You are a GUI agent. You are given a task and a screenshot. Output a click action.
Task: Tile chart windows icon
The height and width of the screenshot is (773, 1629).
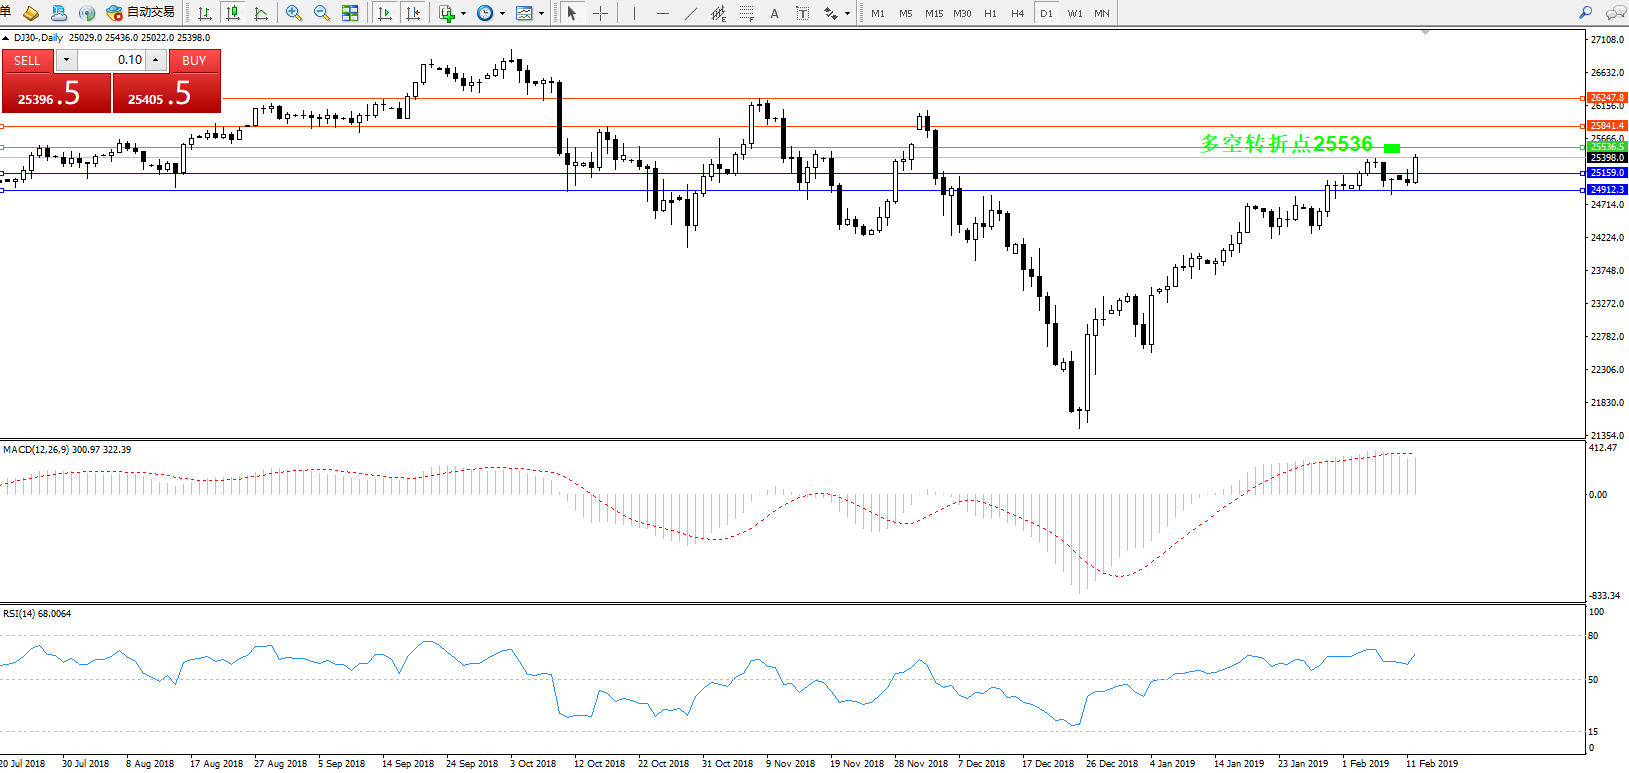point(350,13)
